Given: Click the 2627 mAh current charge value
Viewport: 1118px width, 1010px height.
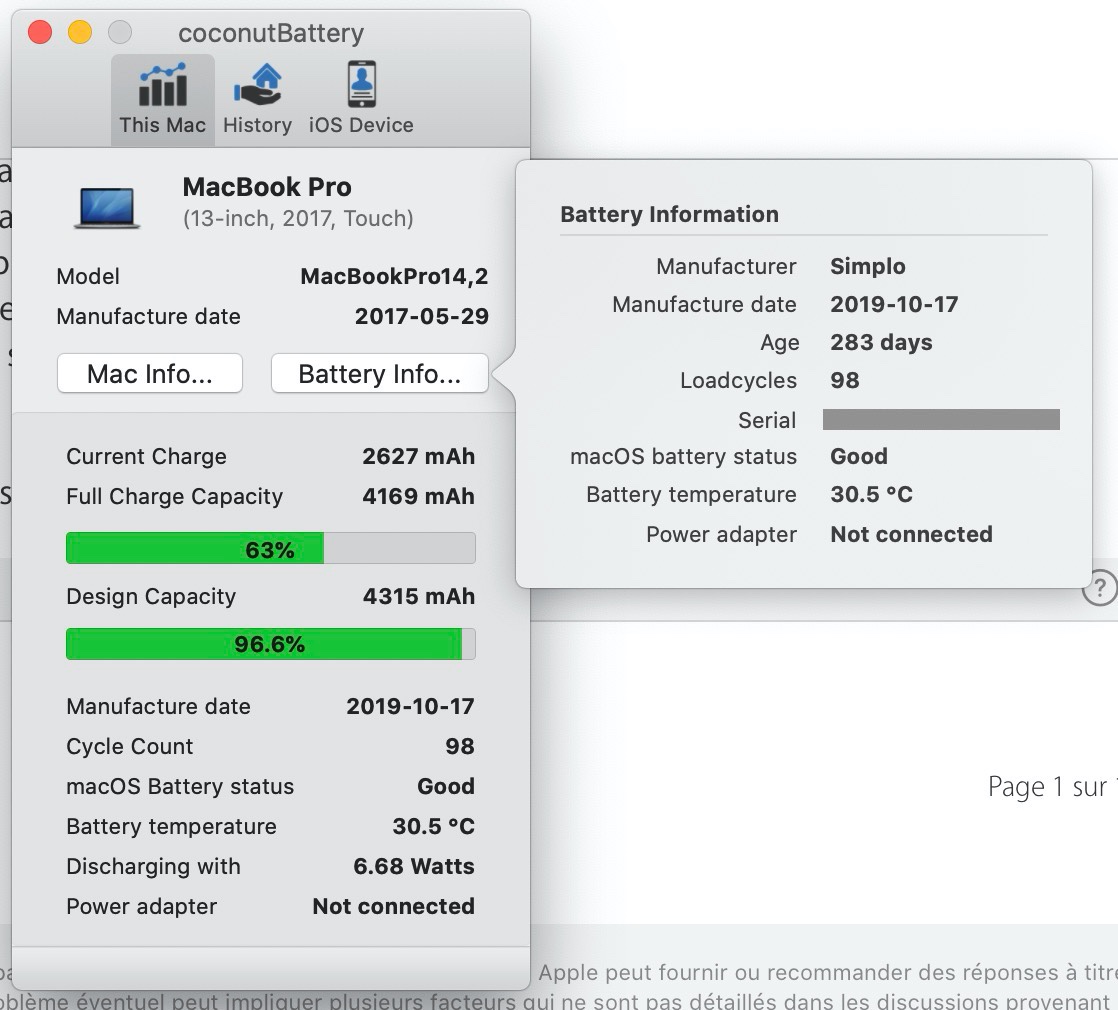Looking at the screenshot, I should [x=419, y=456].
